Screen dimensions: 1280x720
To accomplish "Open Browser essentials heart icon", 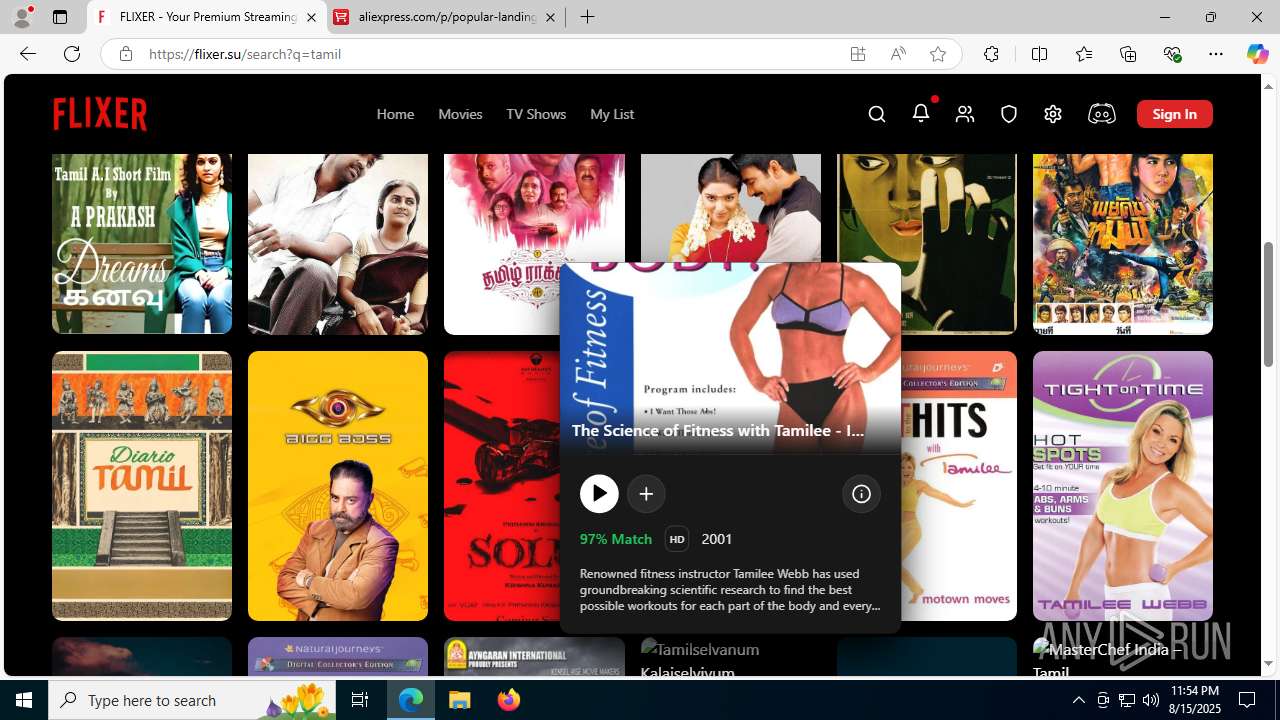I will click(1172, 54).
